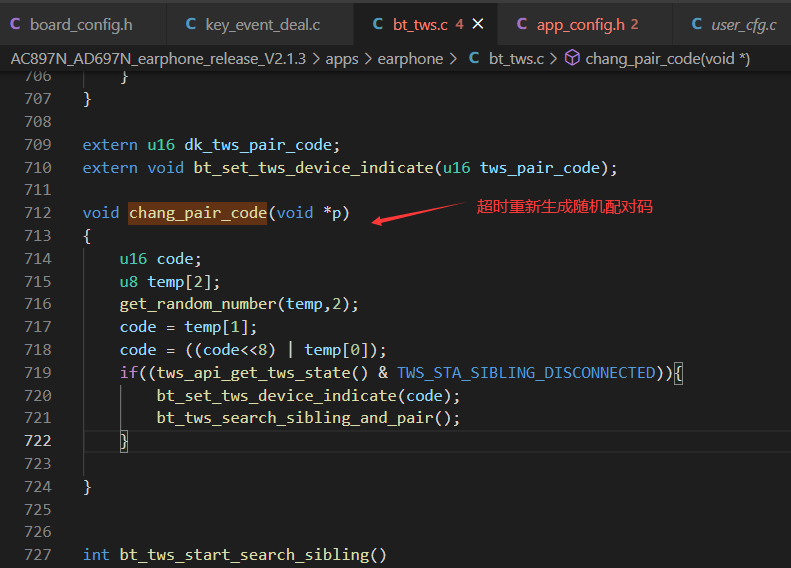Click C file icon on app_config.h tab
Viewport: 791px width, 568px height.
(x=522, y=24)
